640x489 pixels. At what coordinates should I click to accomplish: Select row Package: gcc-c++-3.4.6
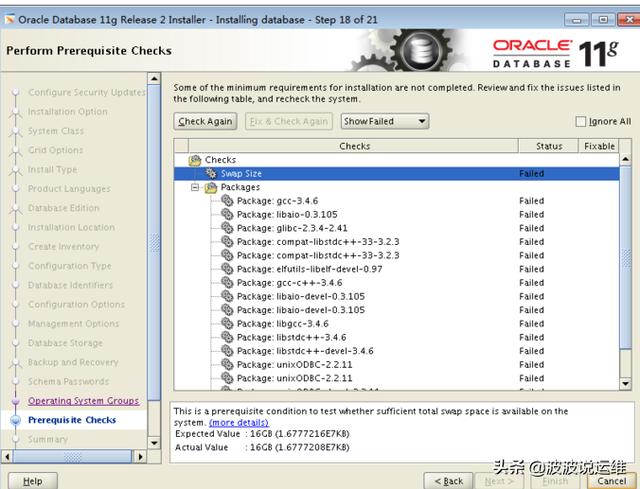click(396, 283)
